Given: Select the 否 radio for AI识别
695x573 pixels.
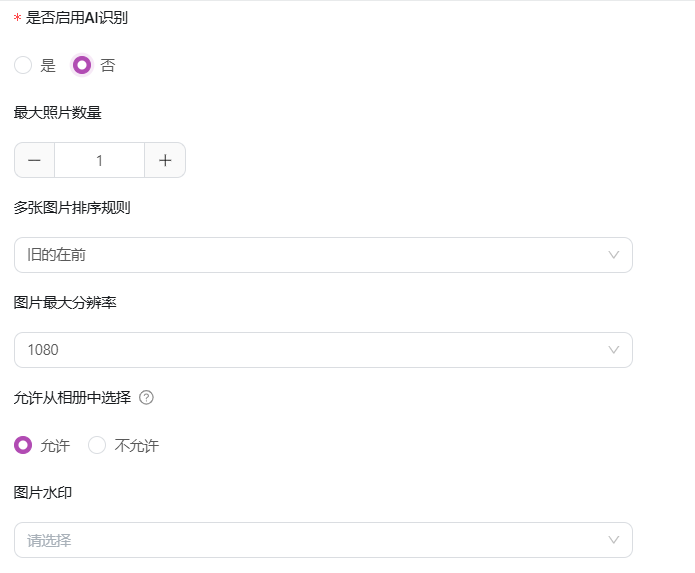Looking at the screenshot, I should pyautogui.click(x=82, y=65).
